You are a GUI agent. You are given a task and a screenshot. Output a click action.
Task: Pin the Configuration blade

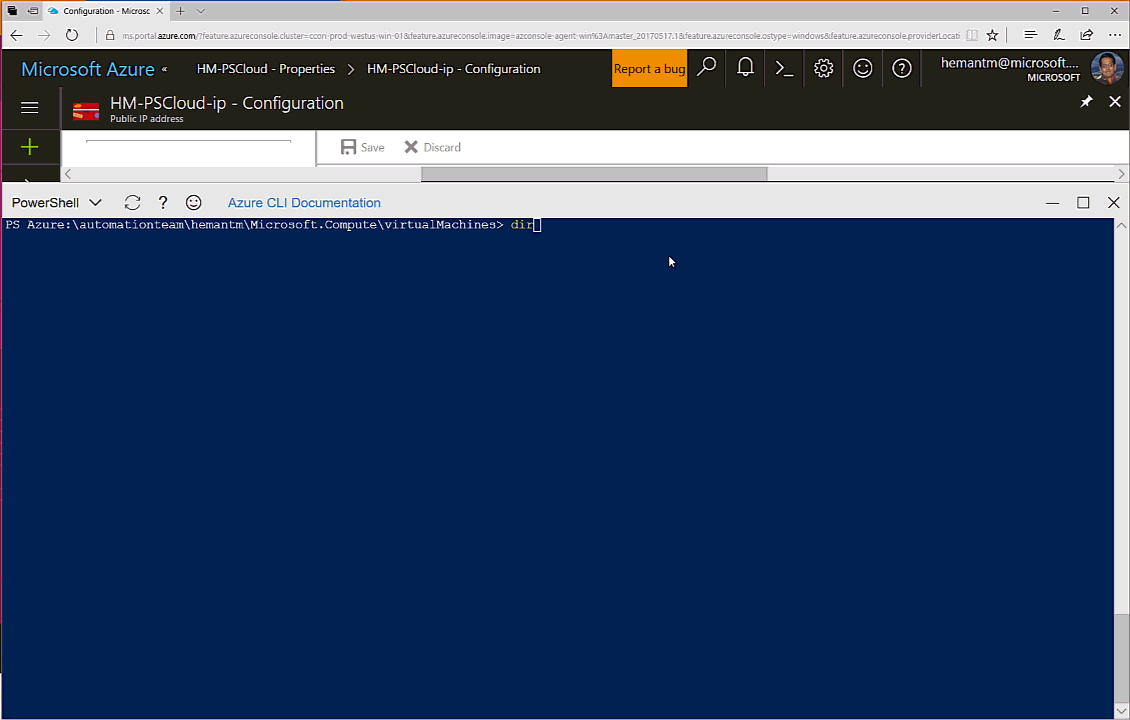[x=1086, y=102]
